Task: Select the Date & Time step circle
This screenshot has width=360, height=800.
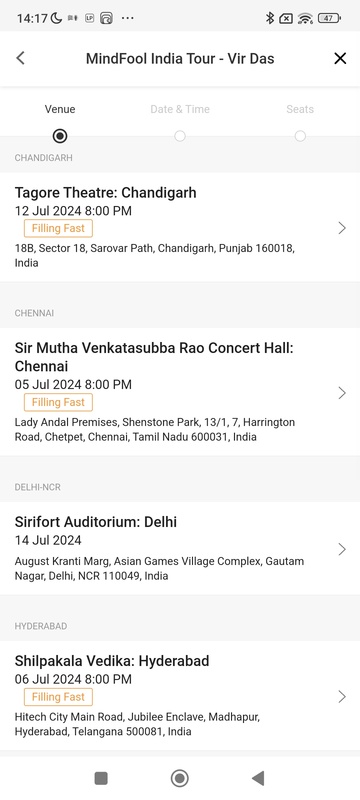Action: tap(179, 136)
